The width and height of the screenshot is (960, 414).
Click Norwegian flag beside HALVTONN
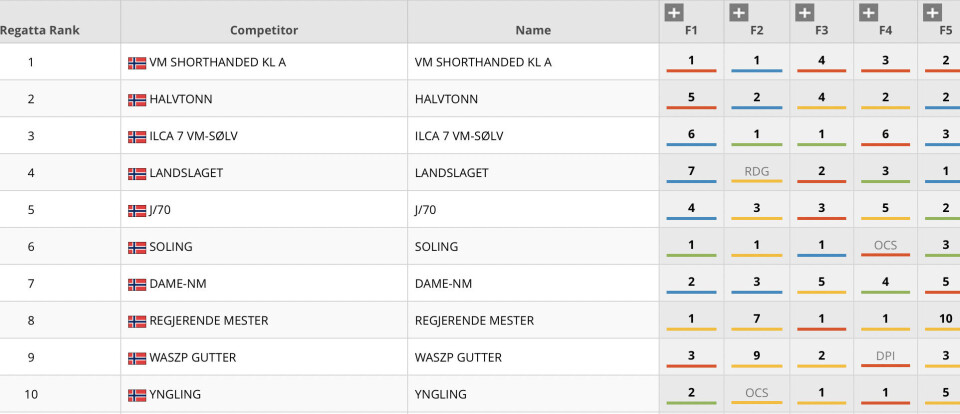point(137,100)
